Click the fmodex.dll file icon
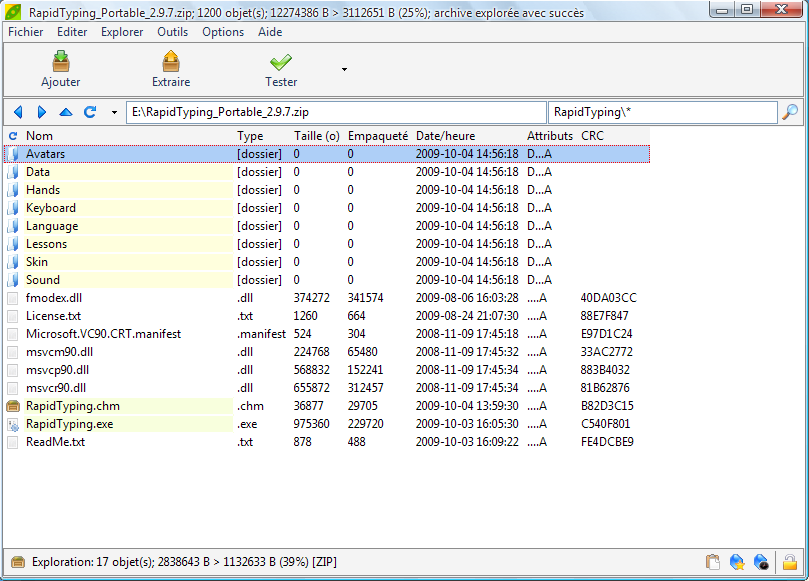 [13, 298]
